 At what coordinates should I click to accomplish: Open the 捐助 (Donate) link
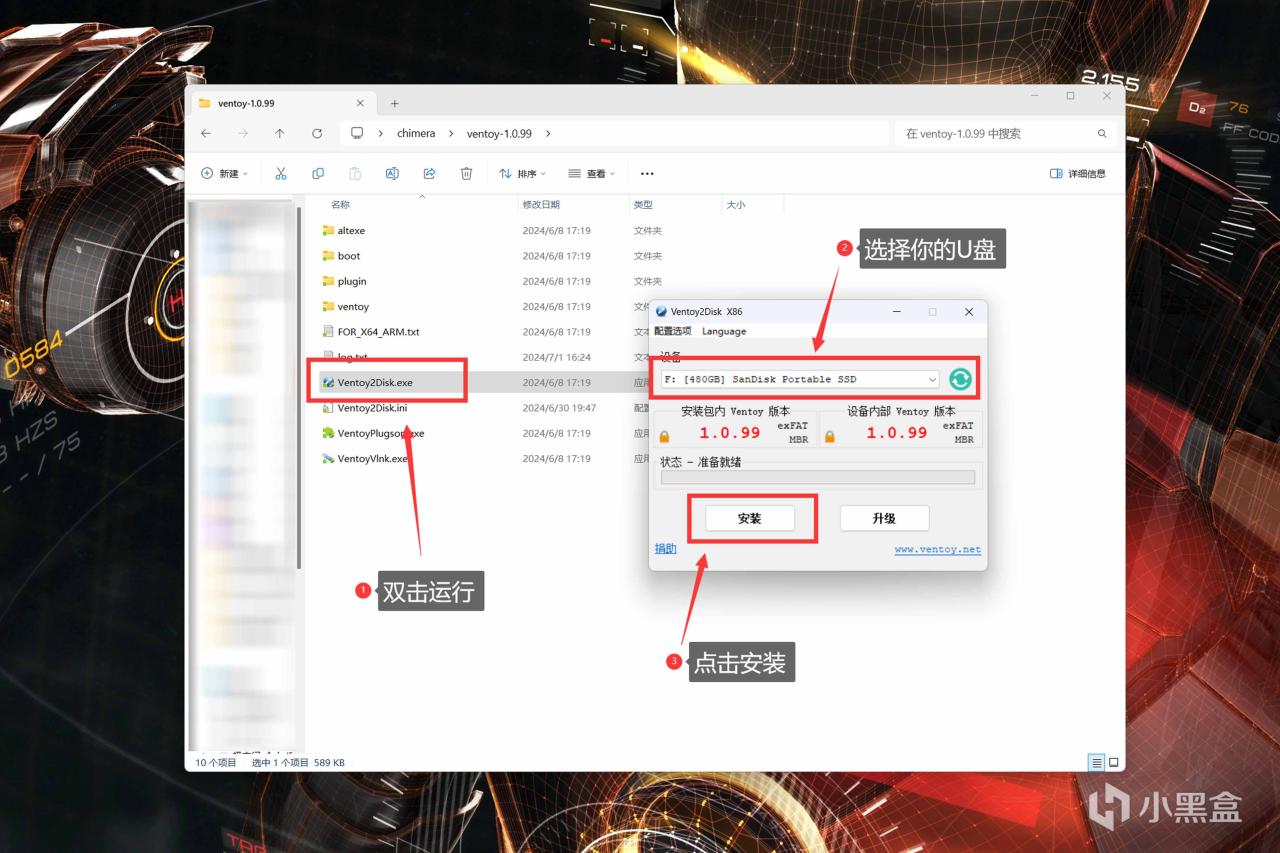tap(665, 548)
